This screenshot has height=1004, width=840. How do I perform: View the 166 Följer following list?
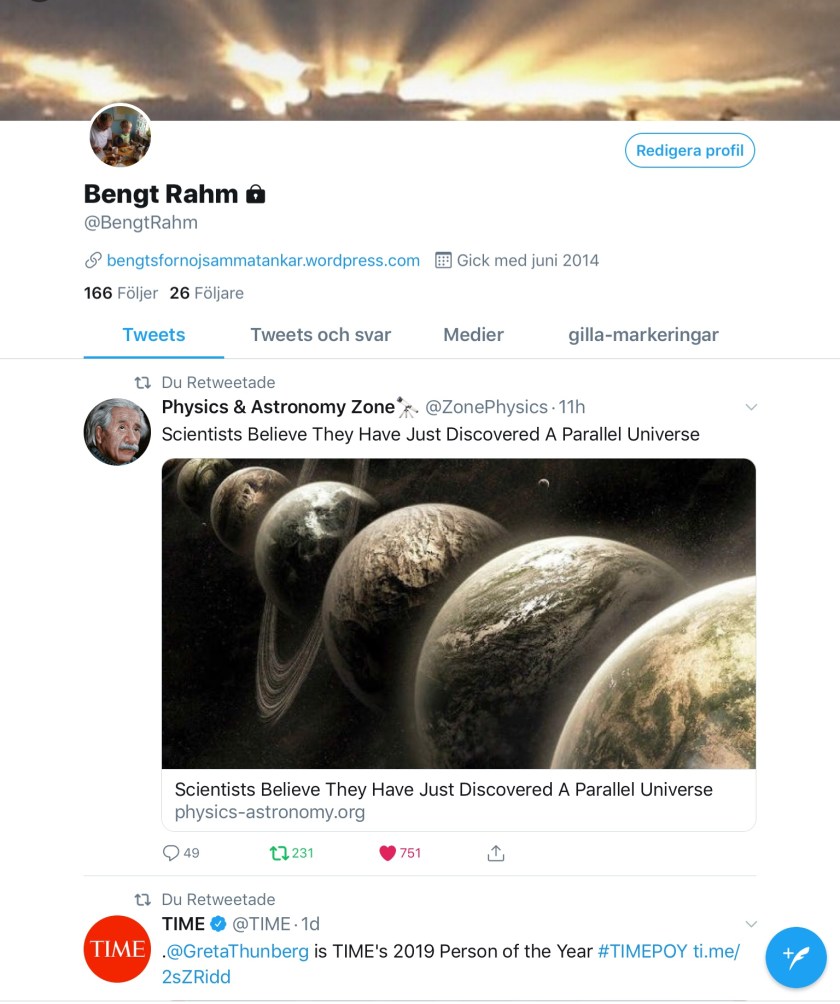coord(121,293)
